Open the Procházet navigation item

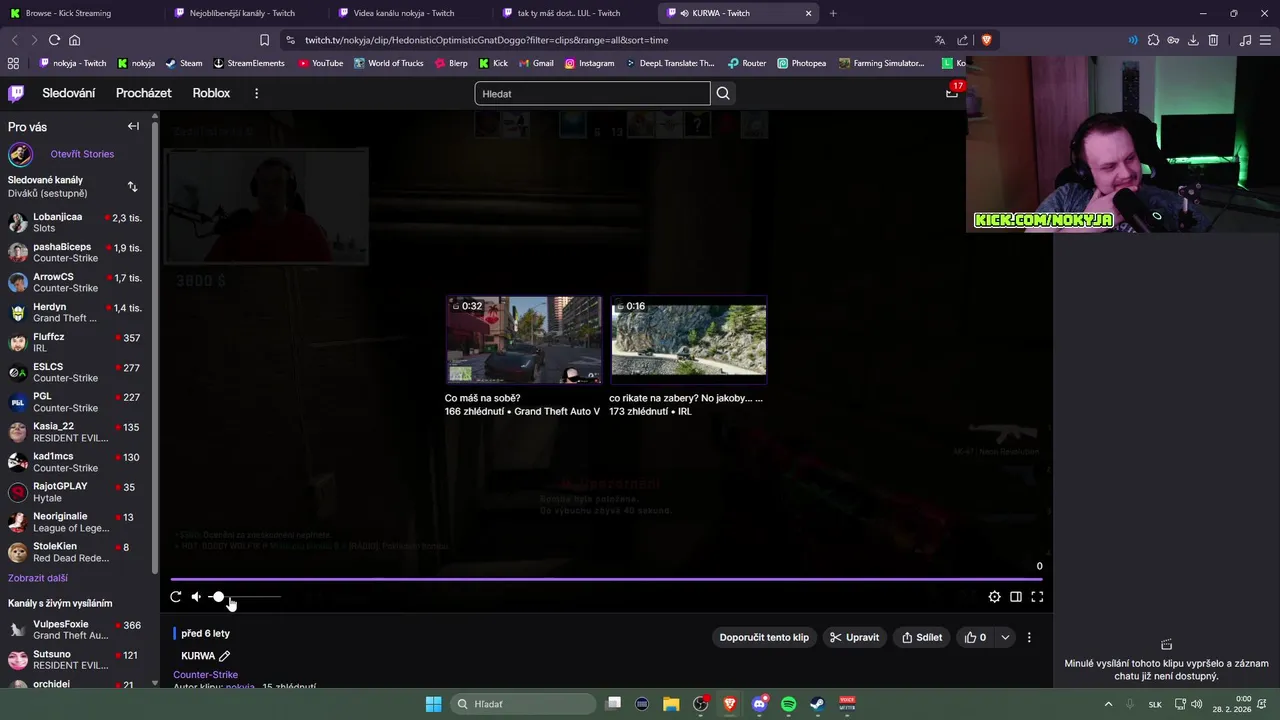point(144,93)
